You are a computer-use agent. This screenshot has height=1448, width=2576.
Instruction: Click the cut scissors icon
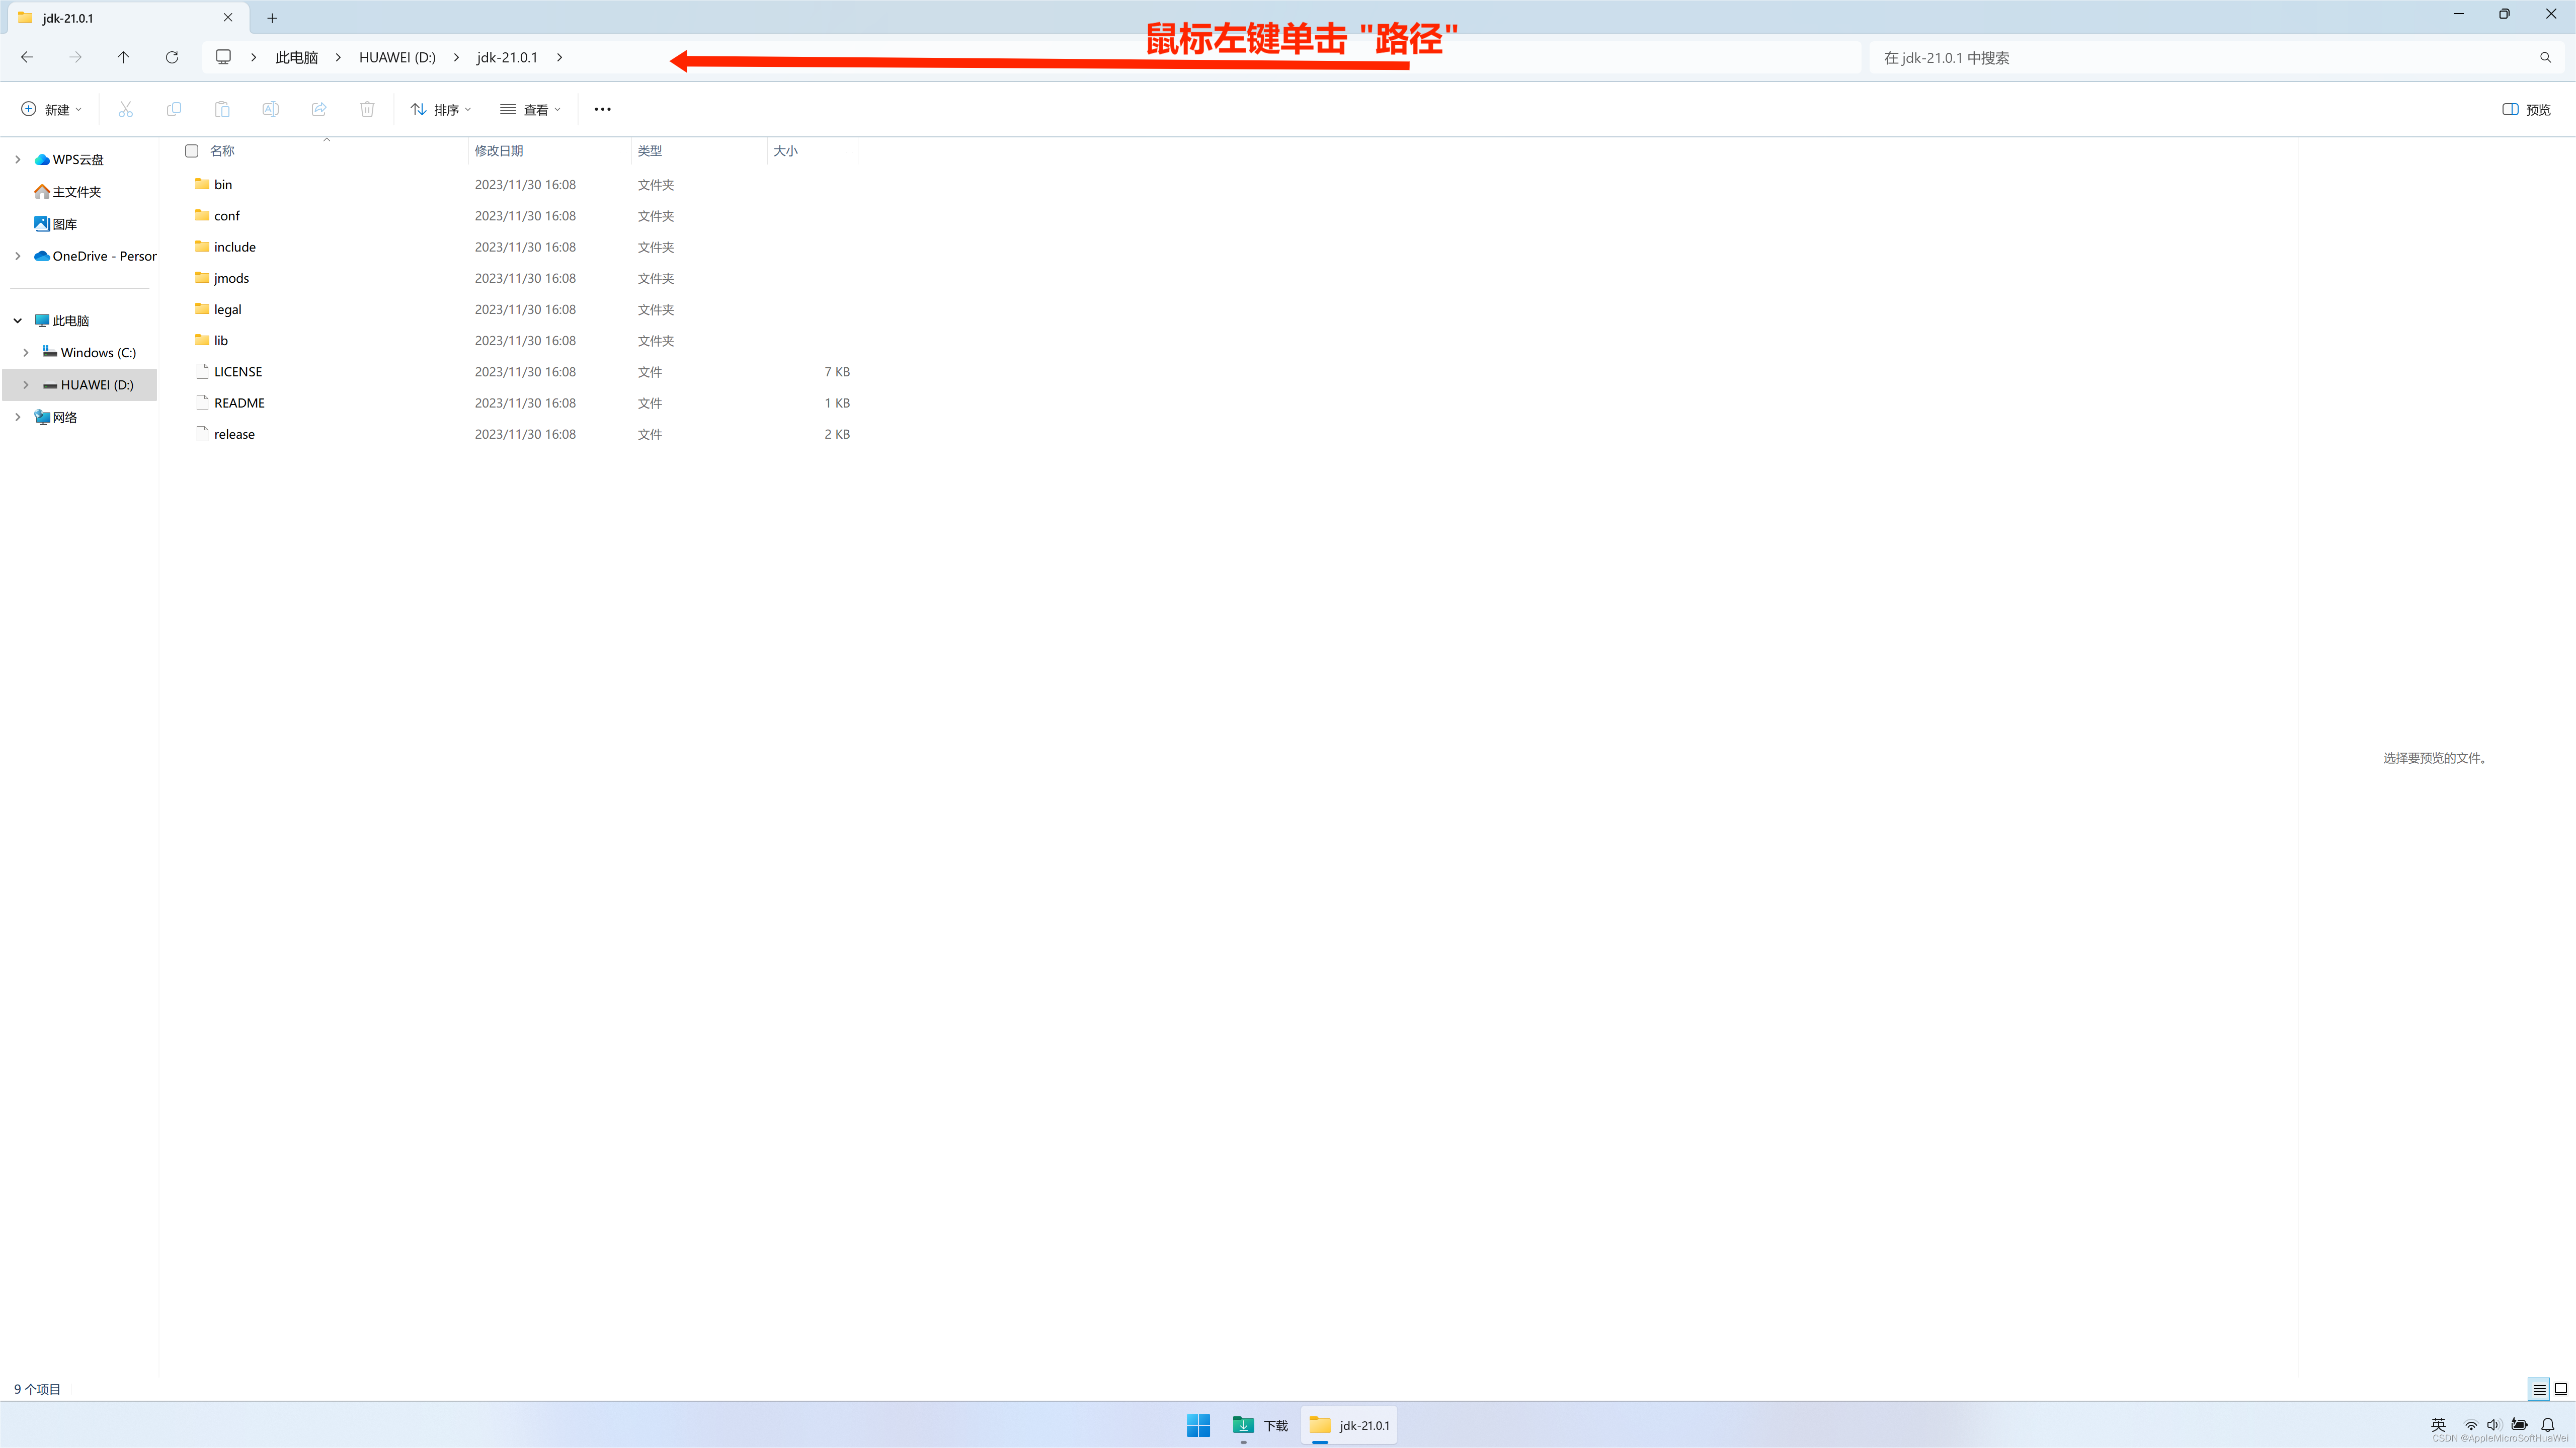pyautogui.click(x=125, y=109)
